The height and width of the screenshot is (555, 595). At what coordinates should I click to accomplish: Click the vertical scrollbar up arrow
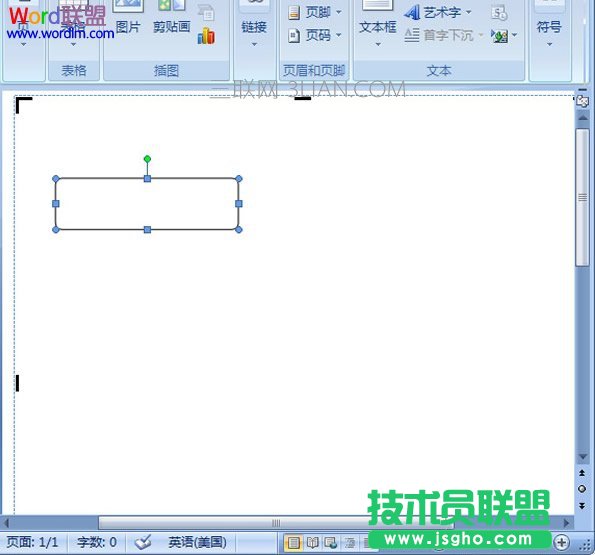(x=583, y=118)
